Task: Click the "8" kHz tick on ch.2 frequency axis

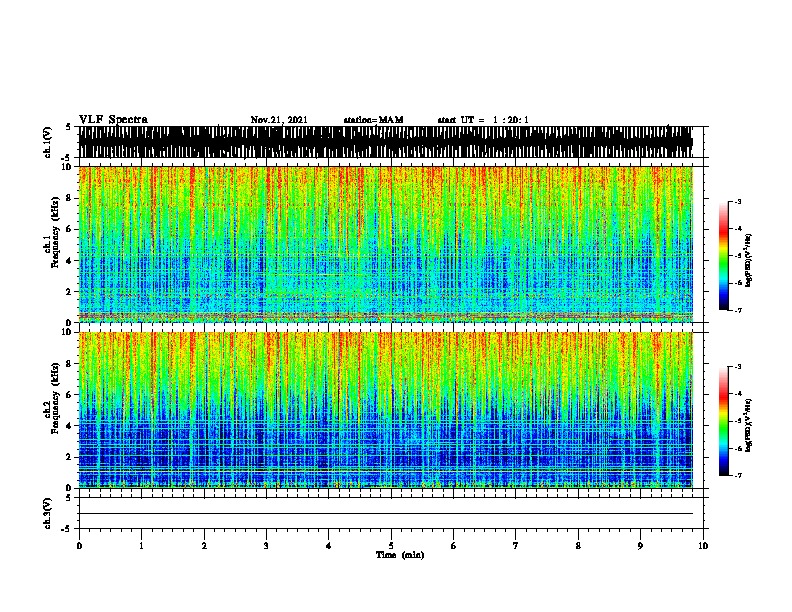Action: [70, 364]
